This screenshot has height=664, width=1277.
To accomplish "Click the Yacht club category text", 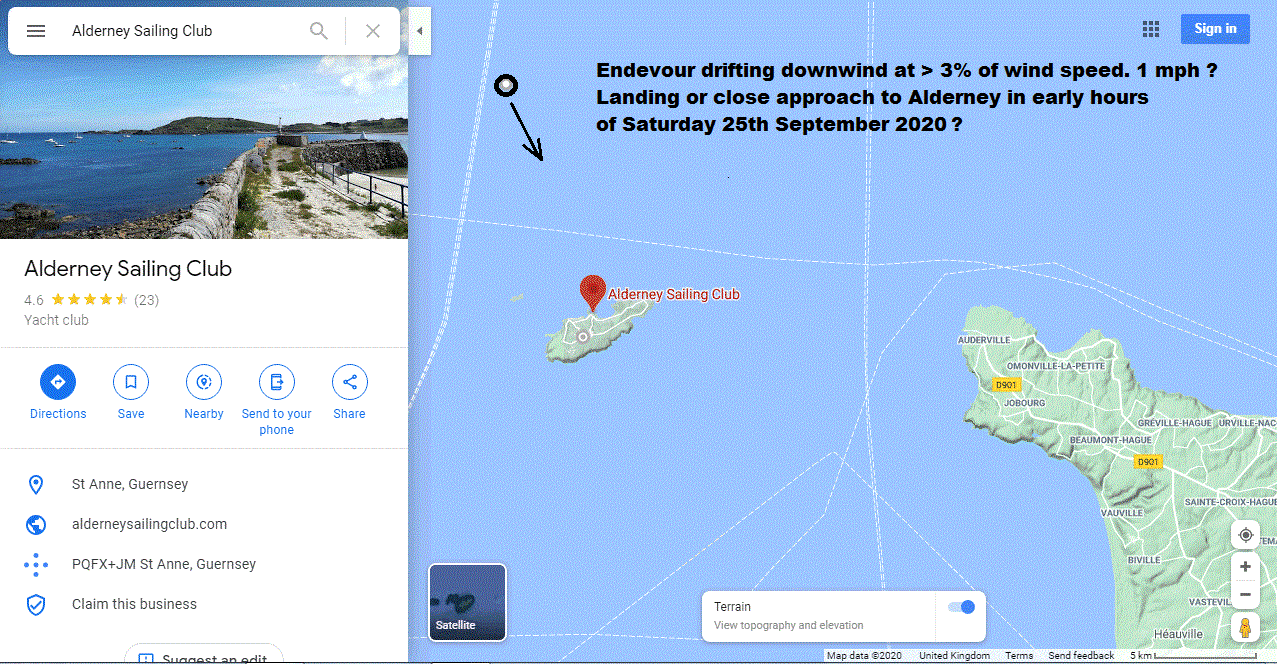I will click(x=56, y=320).
